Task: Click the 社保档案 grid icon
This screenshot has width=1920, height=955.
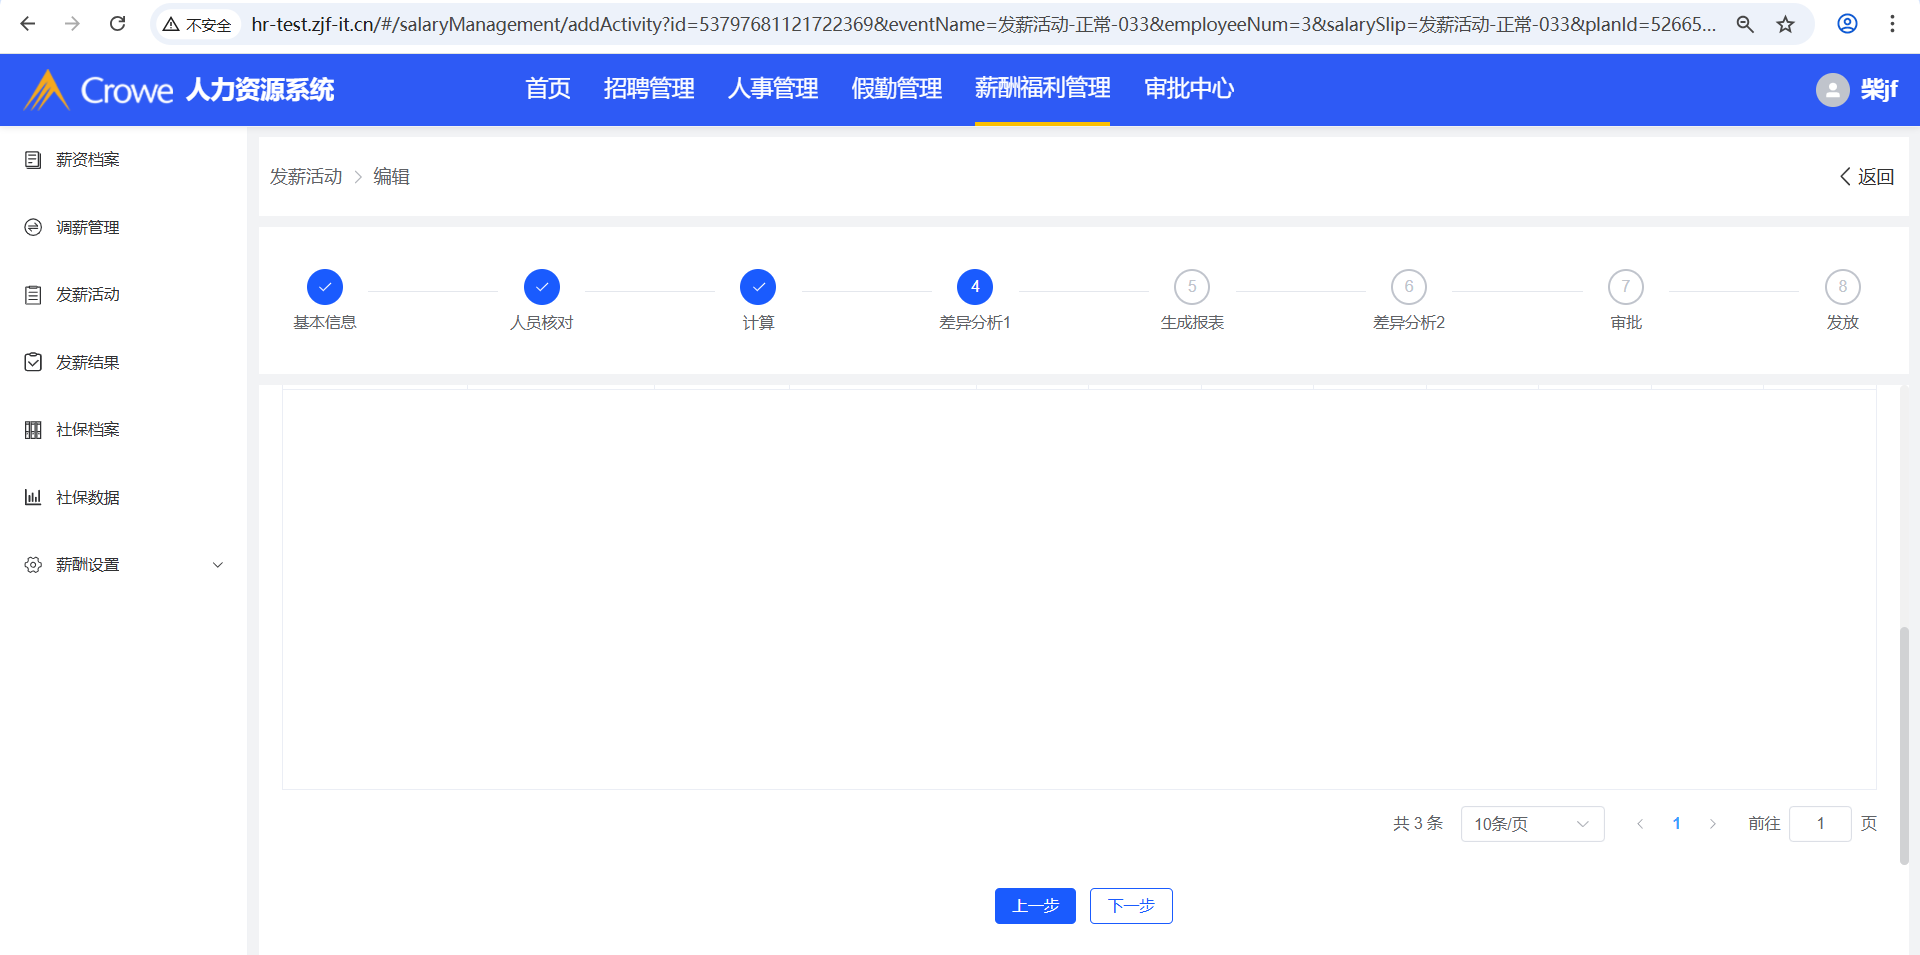Action: coord(33,430)
